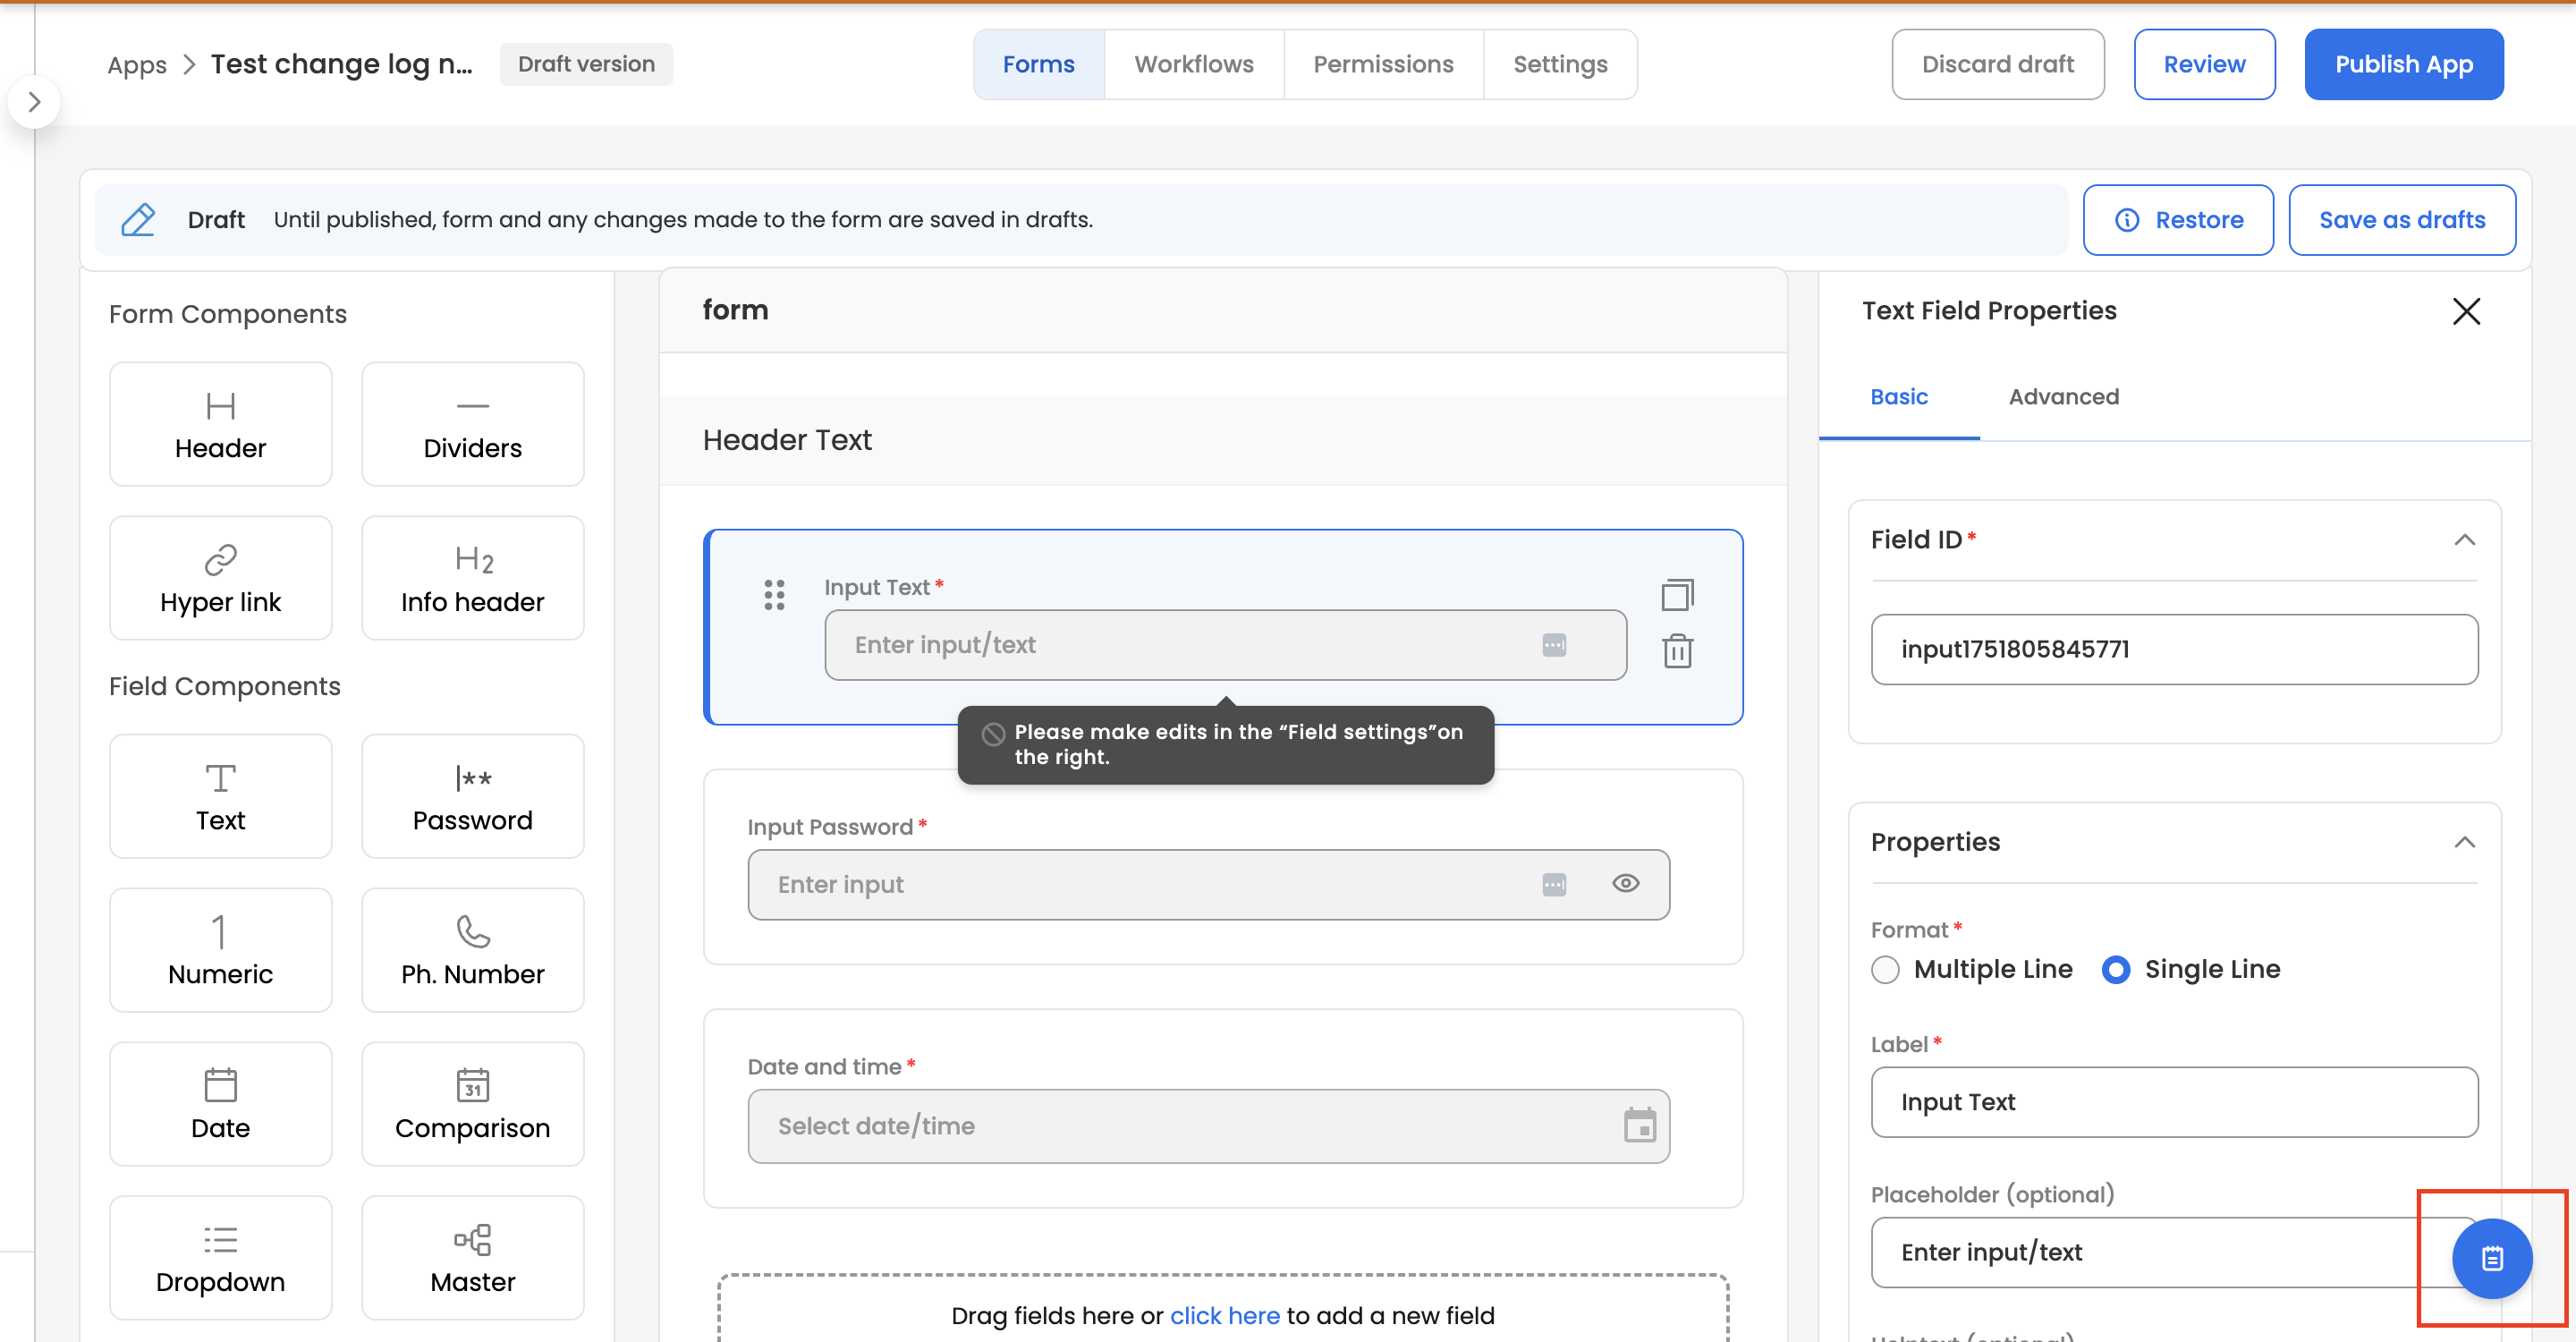
Task: Click the Label input containing Input Text
Action: click(2173, 1101)
